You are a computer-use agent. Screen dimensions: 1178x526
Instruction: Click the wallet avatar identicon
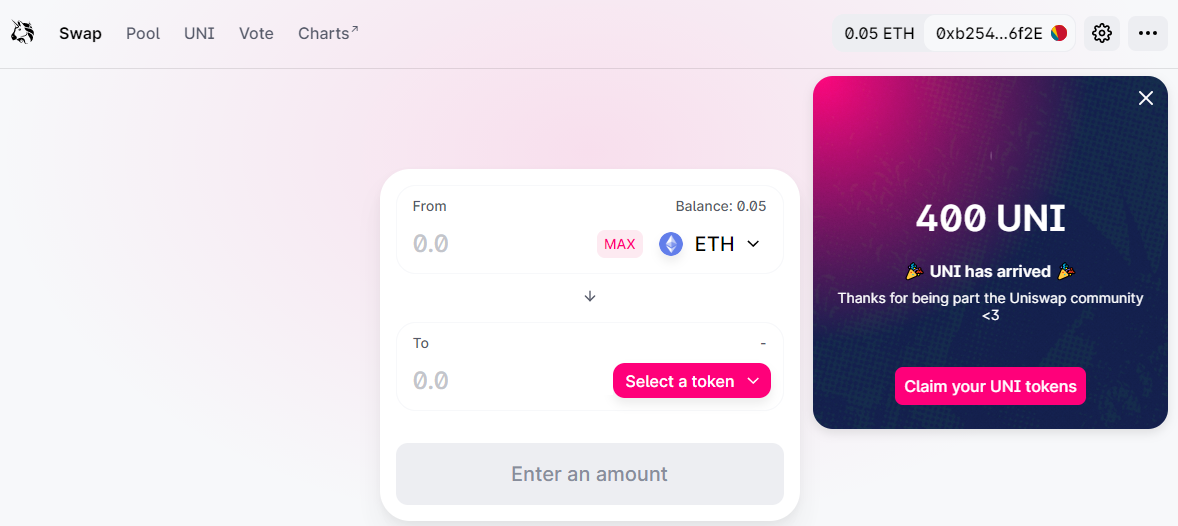[x=1059, y=33]
